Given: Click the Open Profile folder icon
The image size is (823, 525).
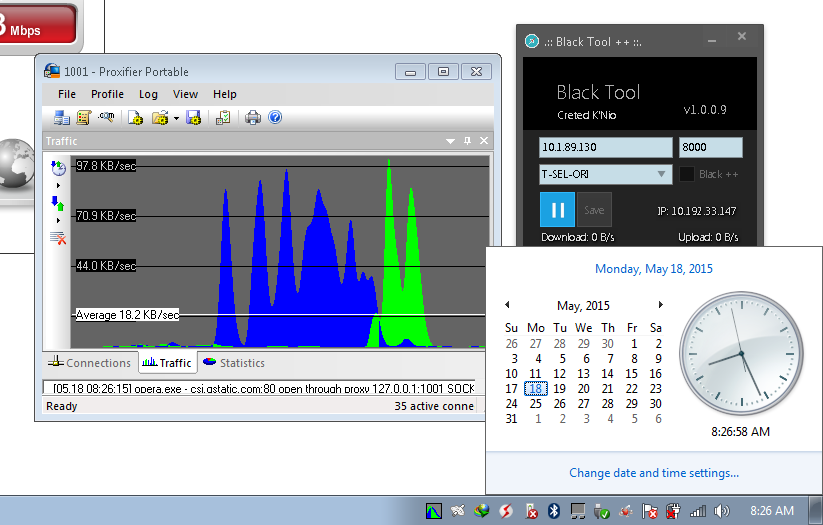Looking at the screenshot, I should 160,117.
